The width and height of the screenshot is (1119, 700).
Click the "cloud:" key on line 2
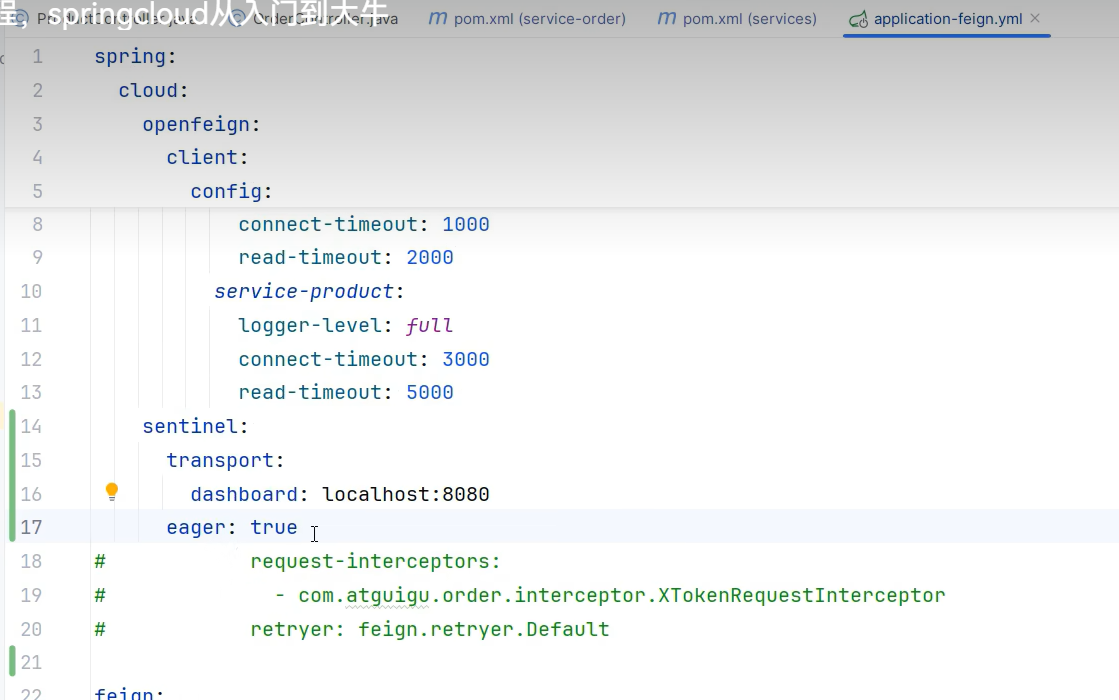click(x=153, y=91)
